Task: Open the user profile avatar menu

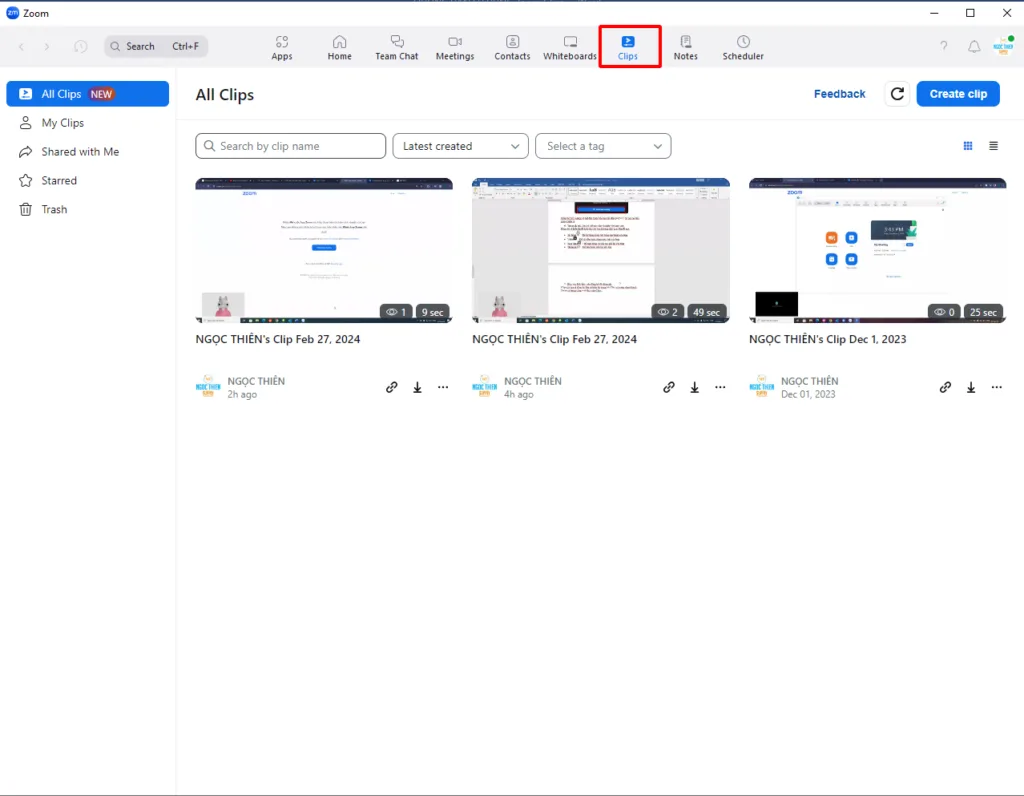Action: 1002,46
